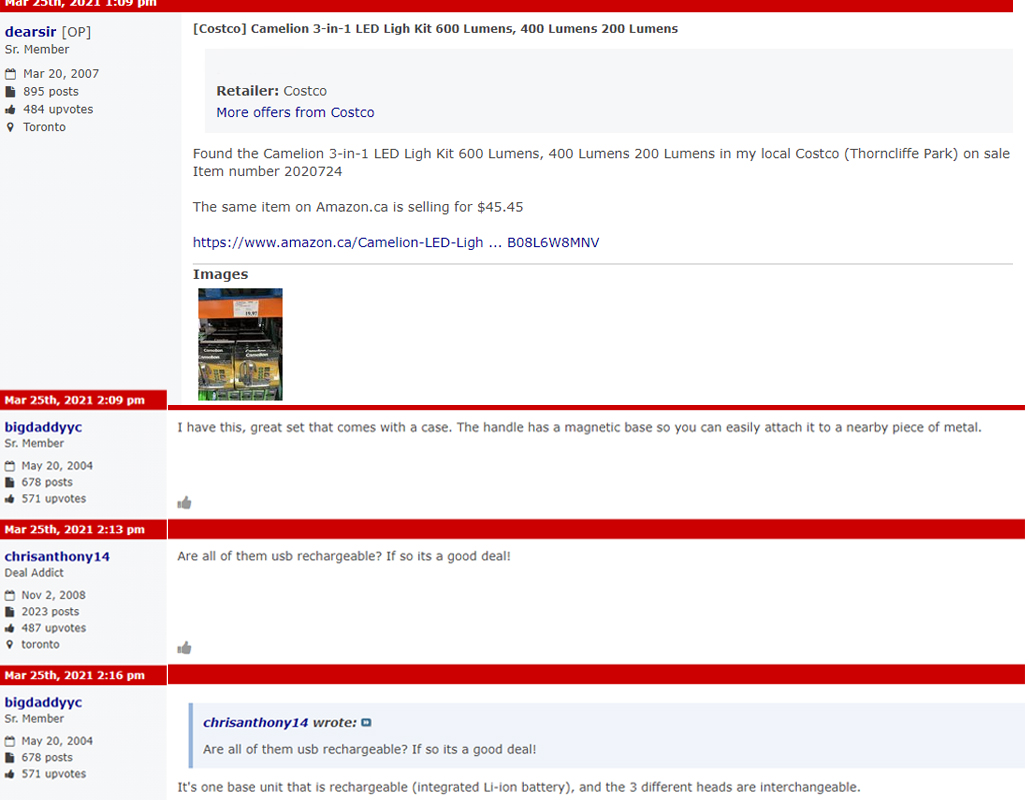Screen dimensions: 1028x800
Task: View the Costco shelf photo thumbnail
Action: pyautogui.click(x=240, y=344)
